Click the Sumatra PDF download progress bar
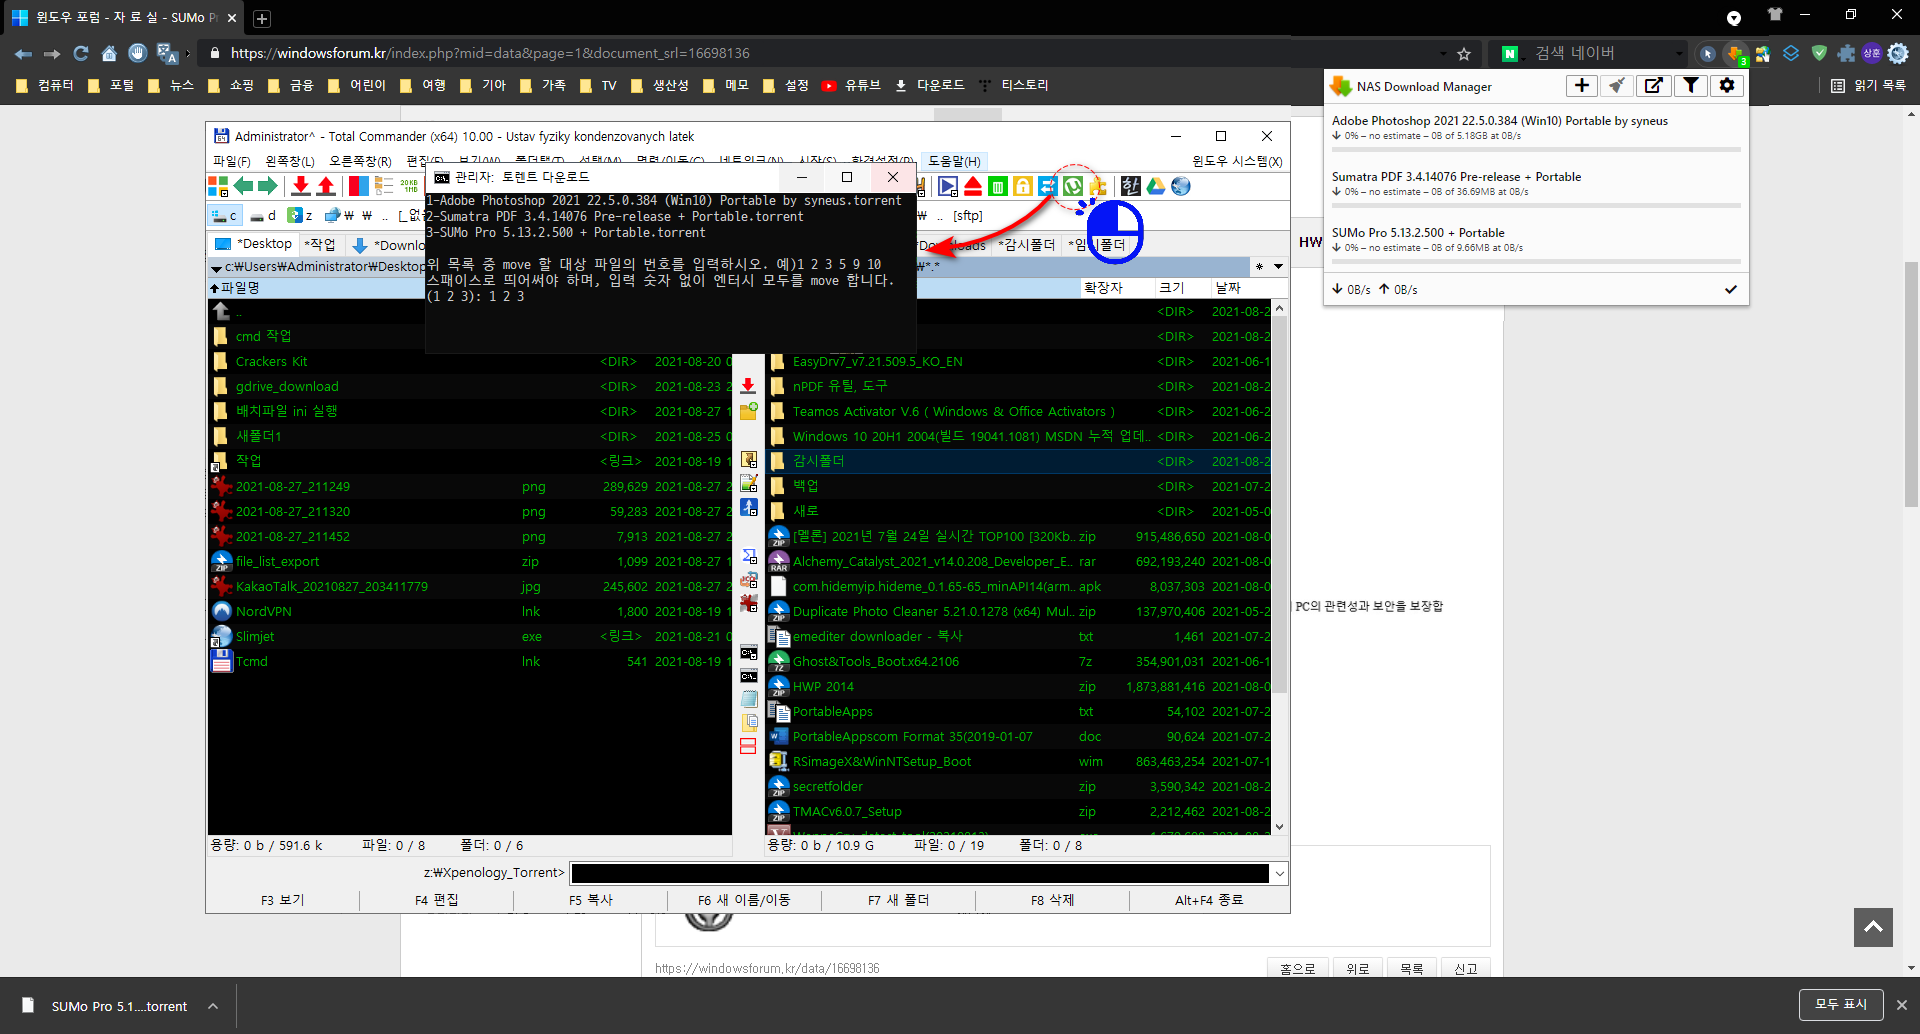The height and width of the screenshot is (1034, 1920). (1536, 206)
